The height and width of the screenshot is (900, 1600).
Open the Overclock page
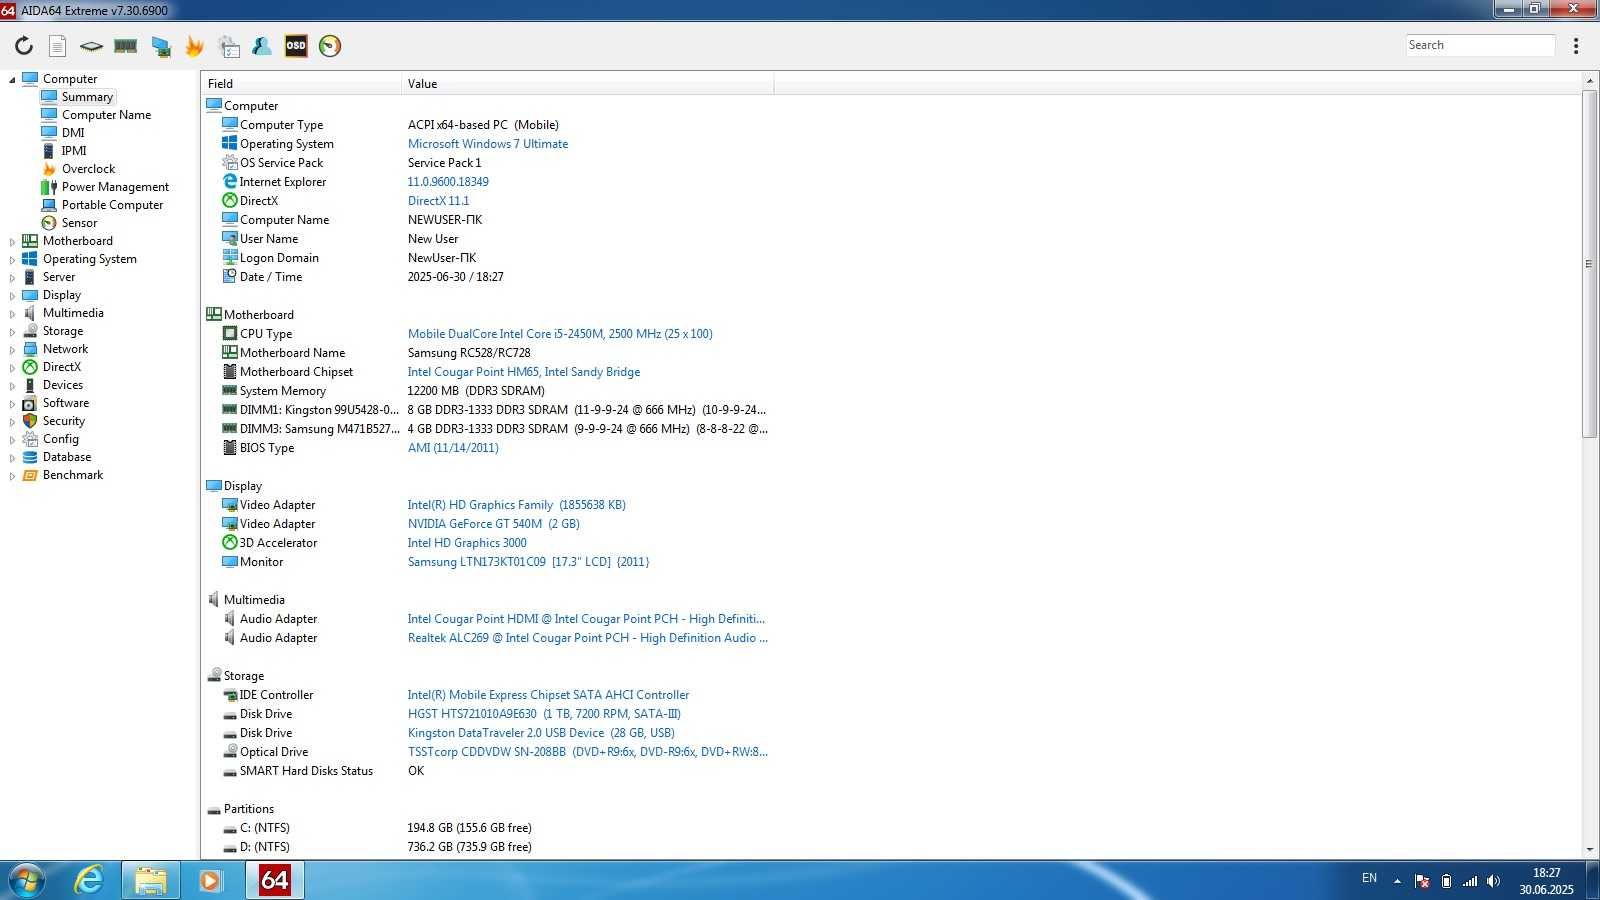click(88, 169)
